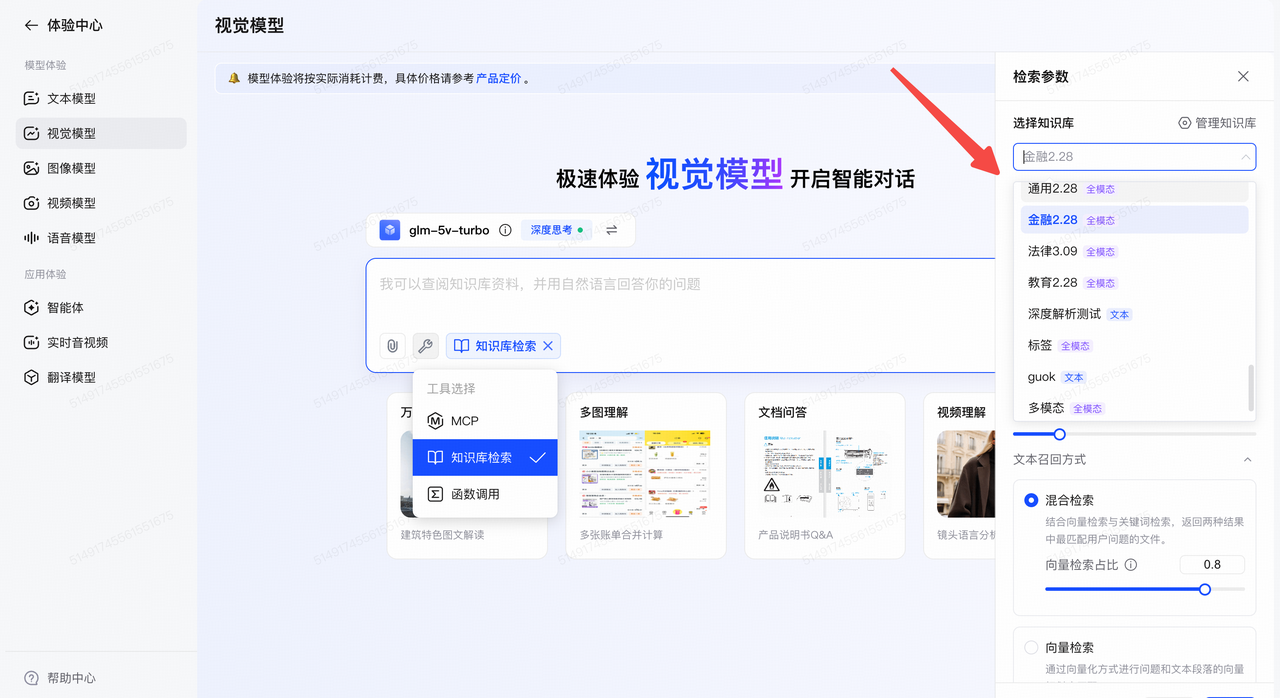Choose 法律3.09 from the knowledge base list
This screenshot has width=1280, height=698.
coord(1052,251)
